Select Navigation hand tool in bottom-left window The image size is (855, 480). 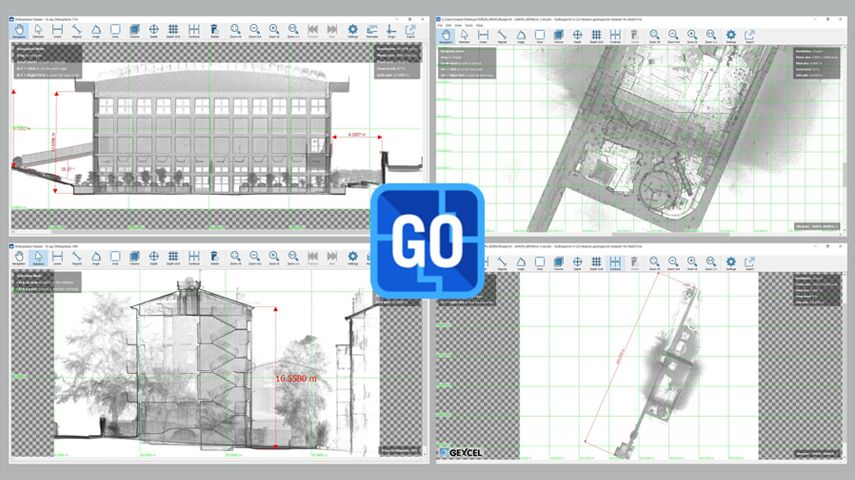click(x=20, y=258)
